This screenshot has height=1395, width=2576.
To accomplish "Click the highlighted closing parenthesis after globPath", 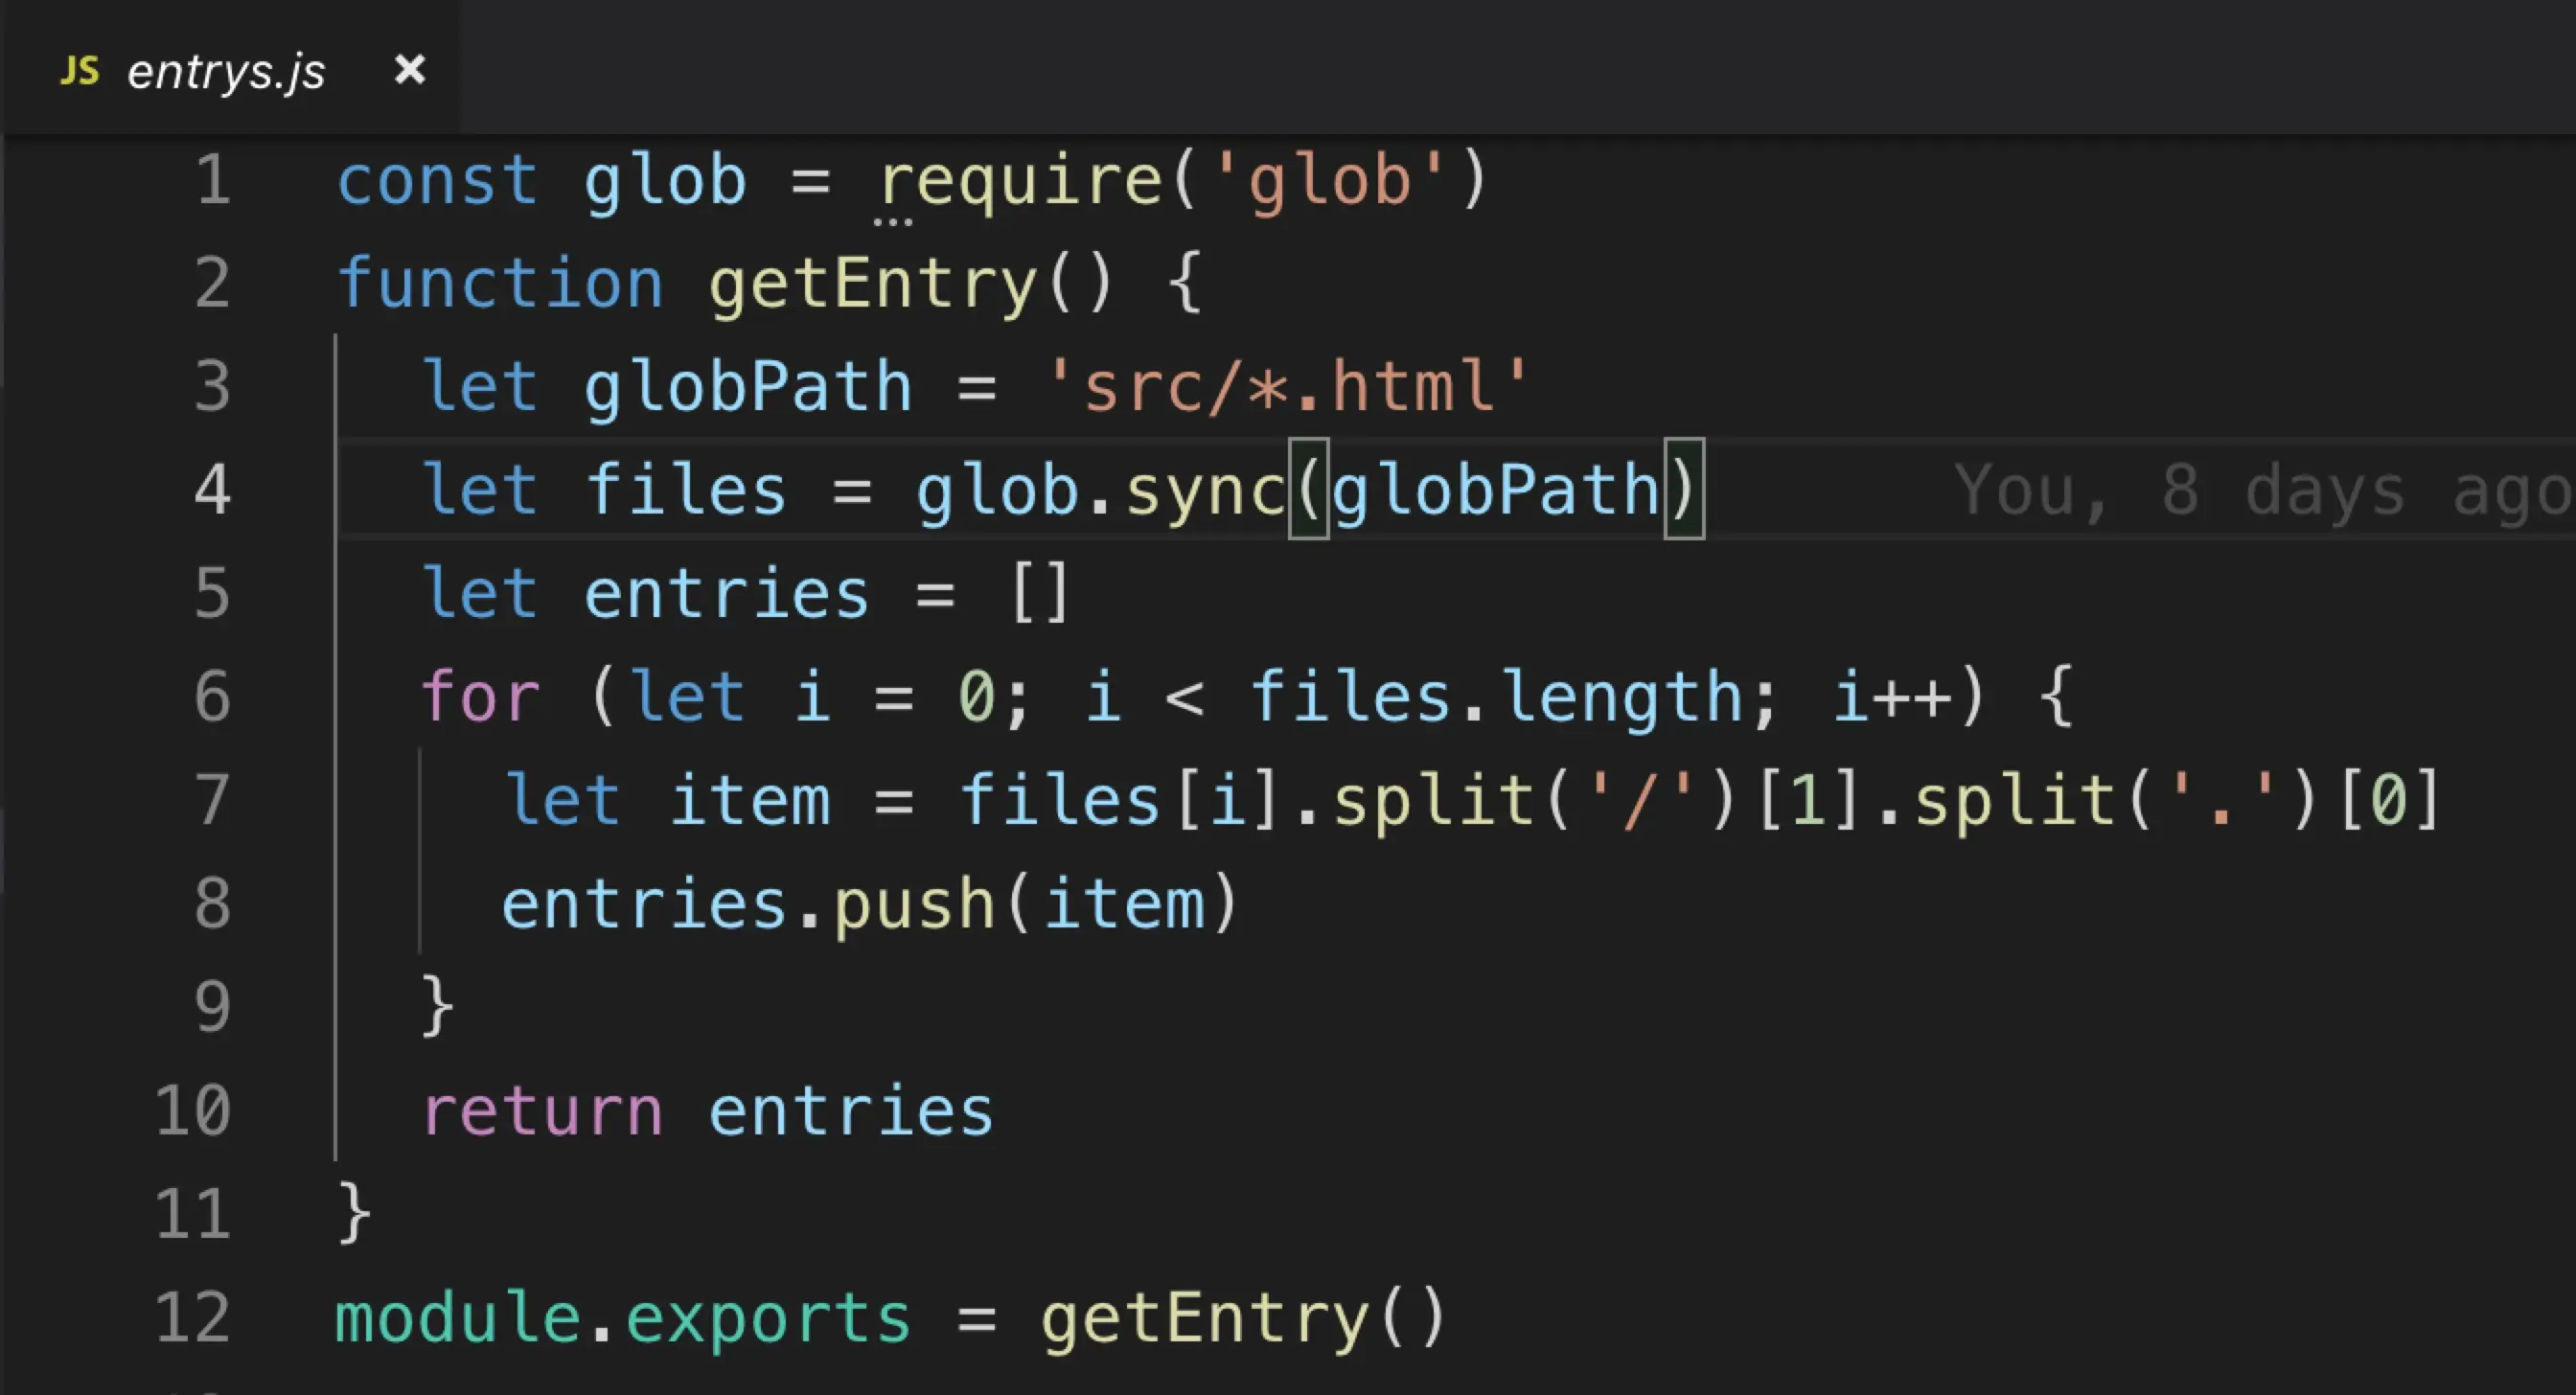I will [1683, 490].
